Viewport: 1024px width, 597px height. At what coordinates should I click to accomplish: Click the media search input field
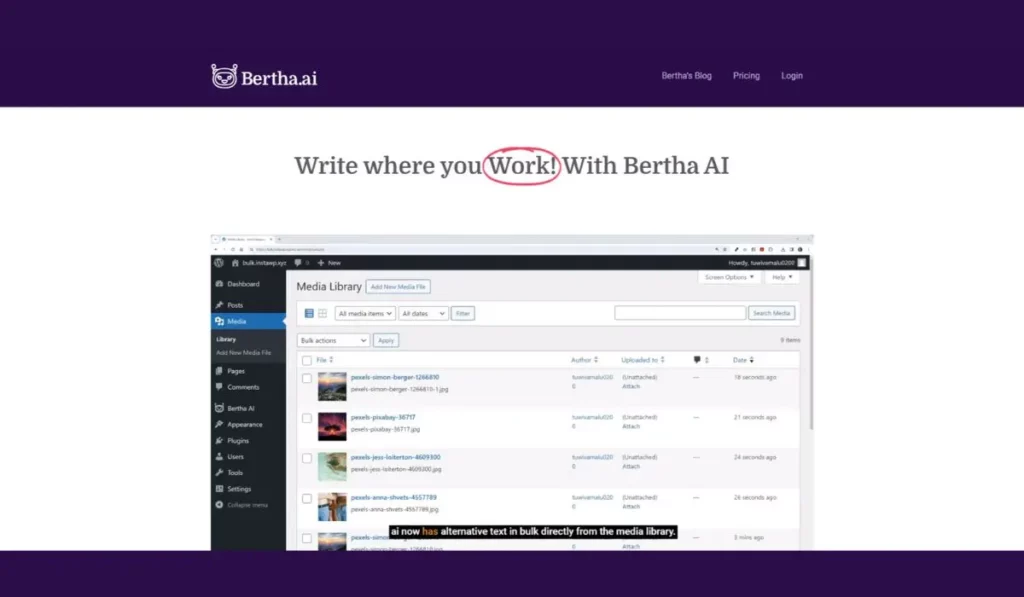[x=680, y=314]
